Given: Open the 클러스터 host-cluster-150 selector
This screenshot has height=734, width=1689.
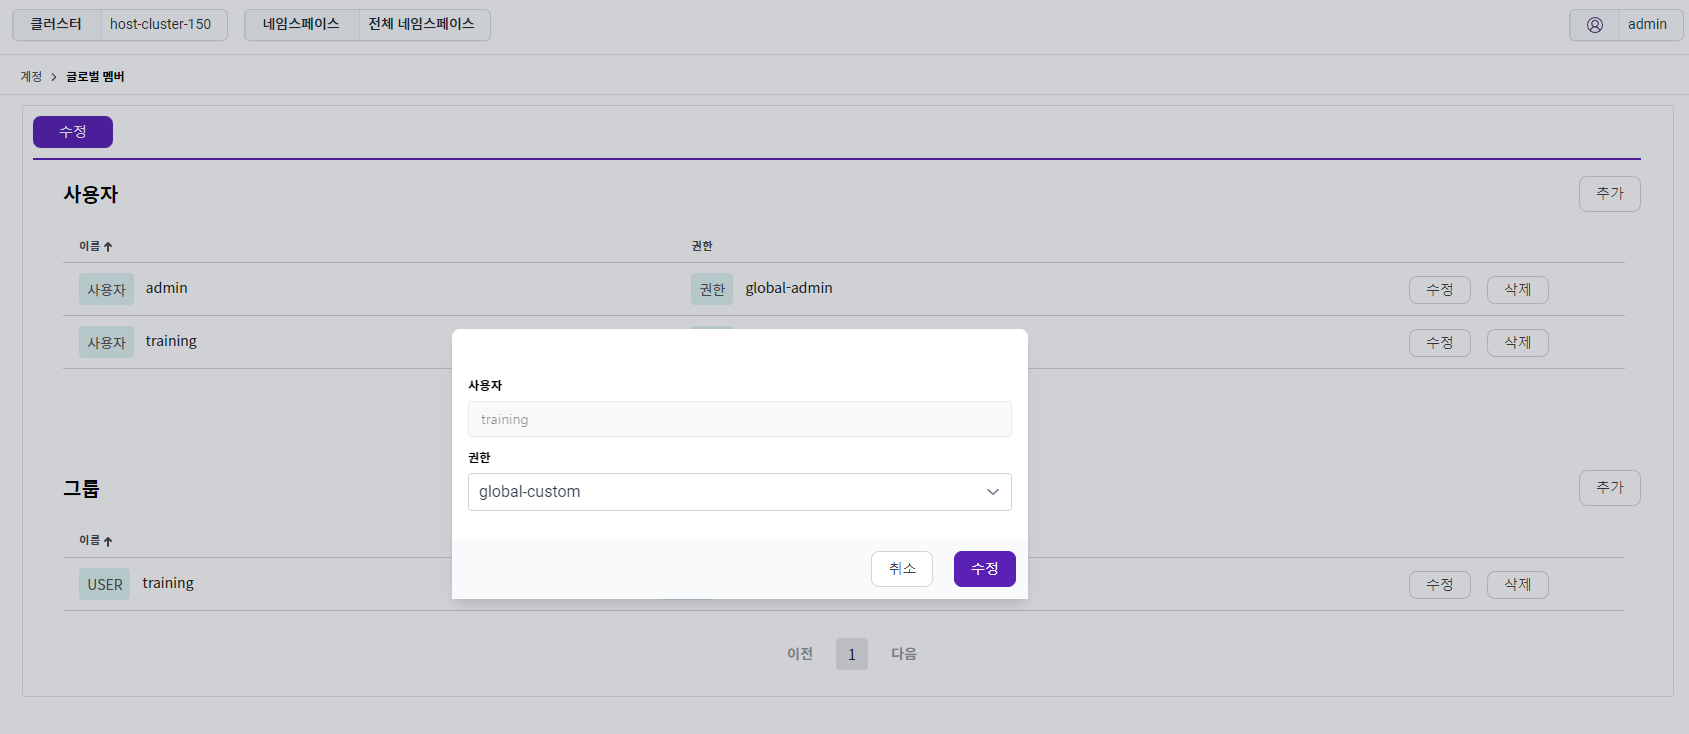Looking at the screenshot, I should [x=120, y=25].
